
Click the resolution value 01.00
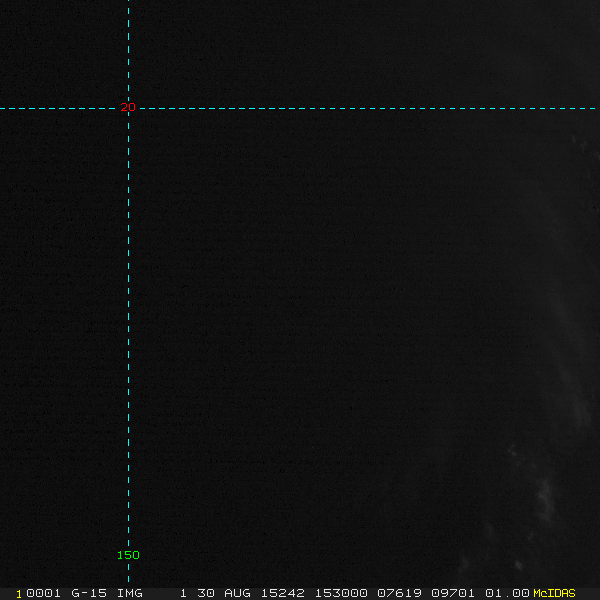pos(507,593)
